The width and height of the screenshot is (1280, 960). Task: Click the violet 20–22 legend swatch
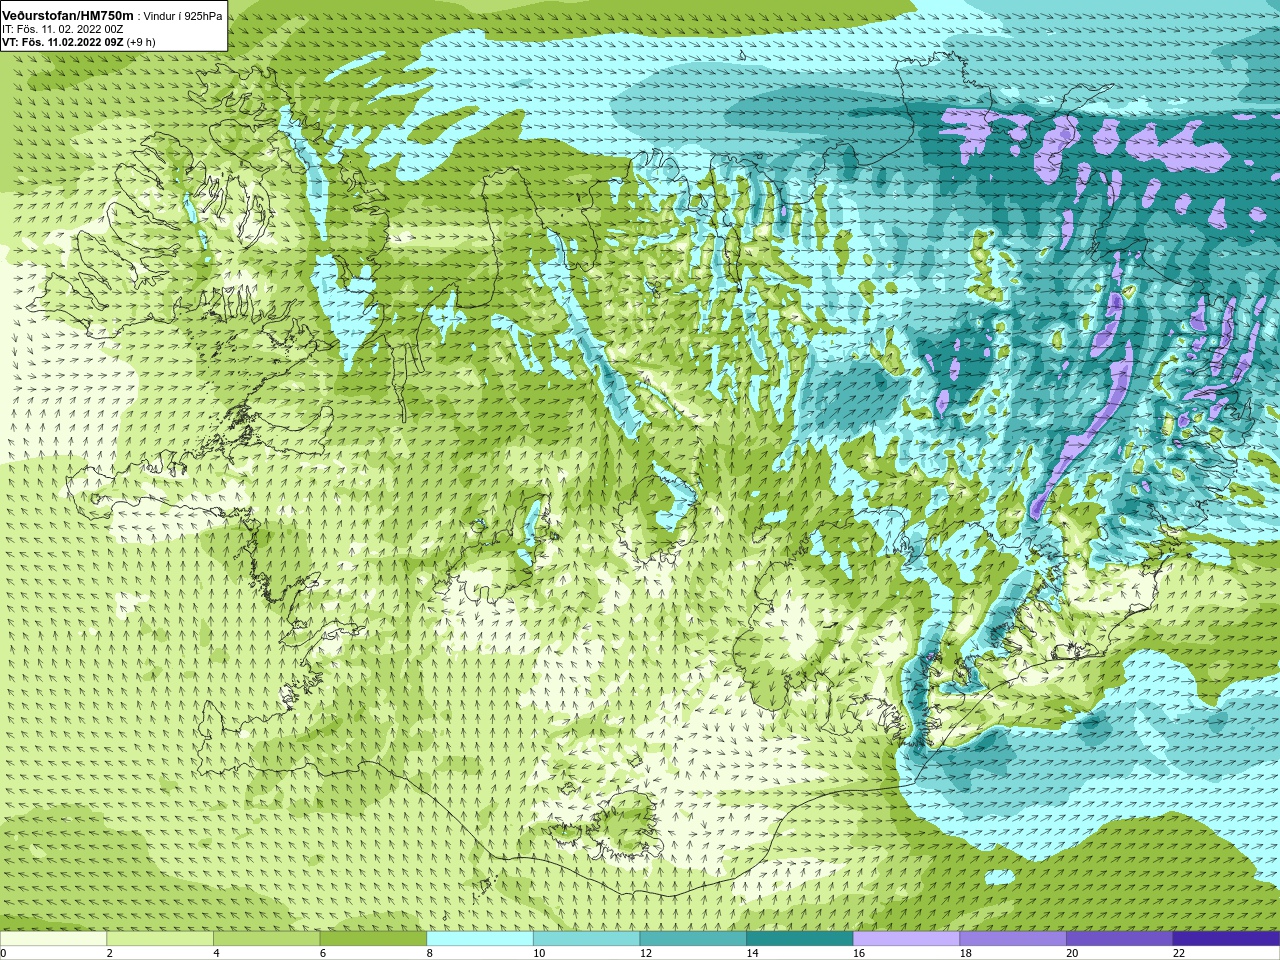pyautogui.click(x=1120, y=939)
